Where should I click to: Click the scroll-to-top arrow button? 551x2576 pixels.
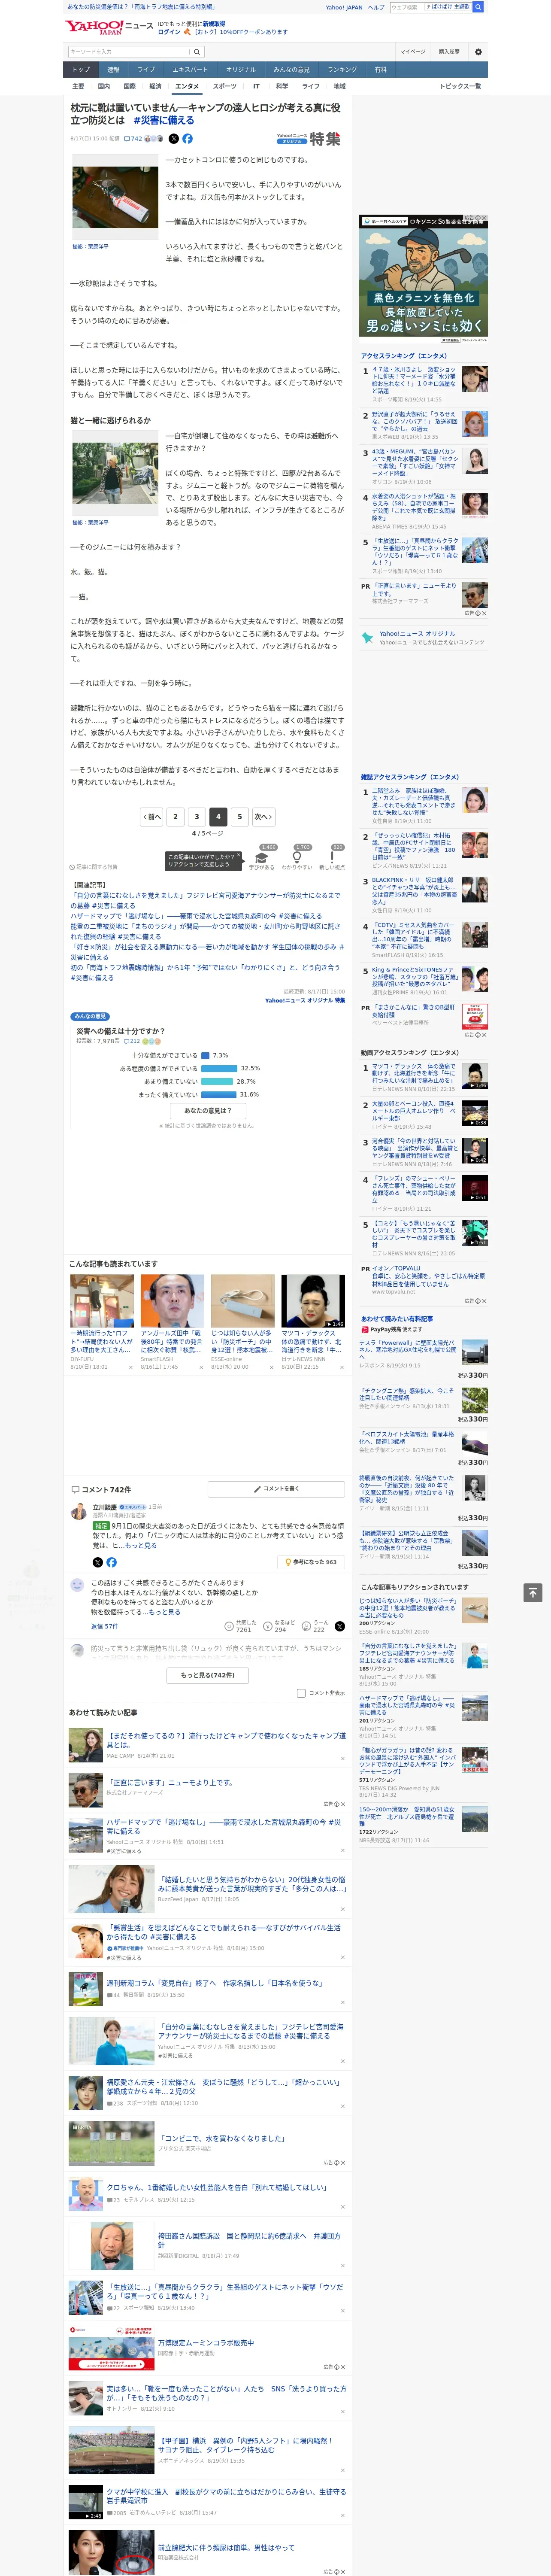pos(533,1593)
